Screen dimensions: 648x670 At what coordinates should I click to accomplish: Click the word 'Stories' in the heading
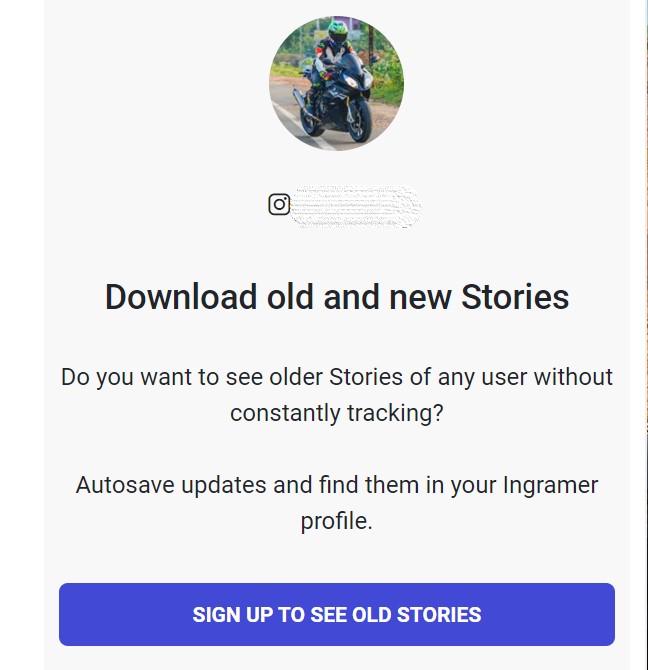coord(515,297)
